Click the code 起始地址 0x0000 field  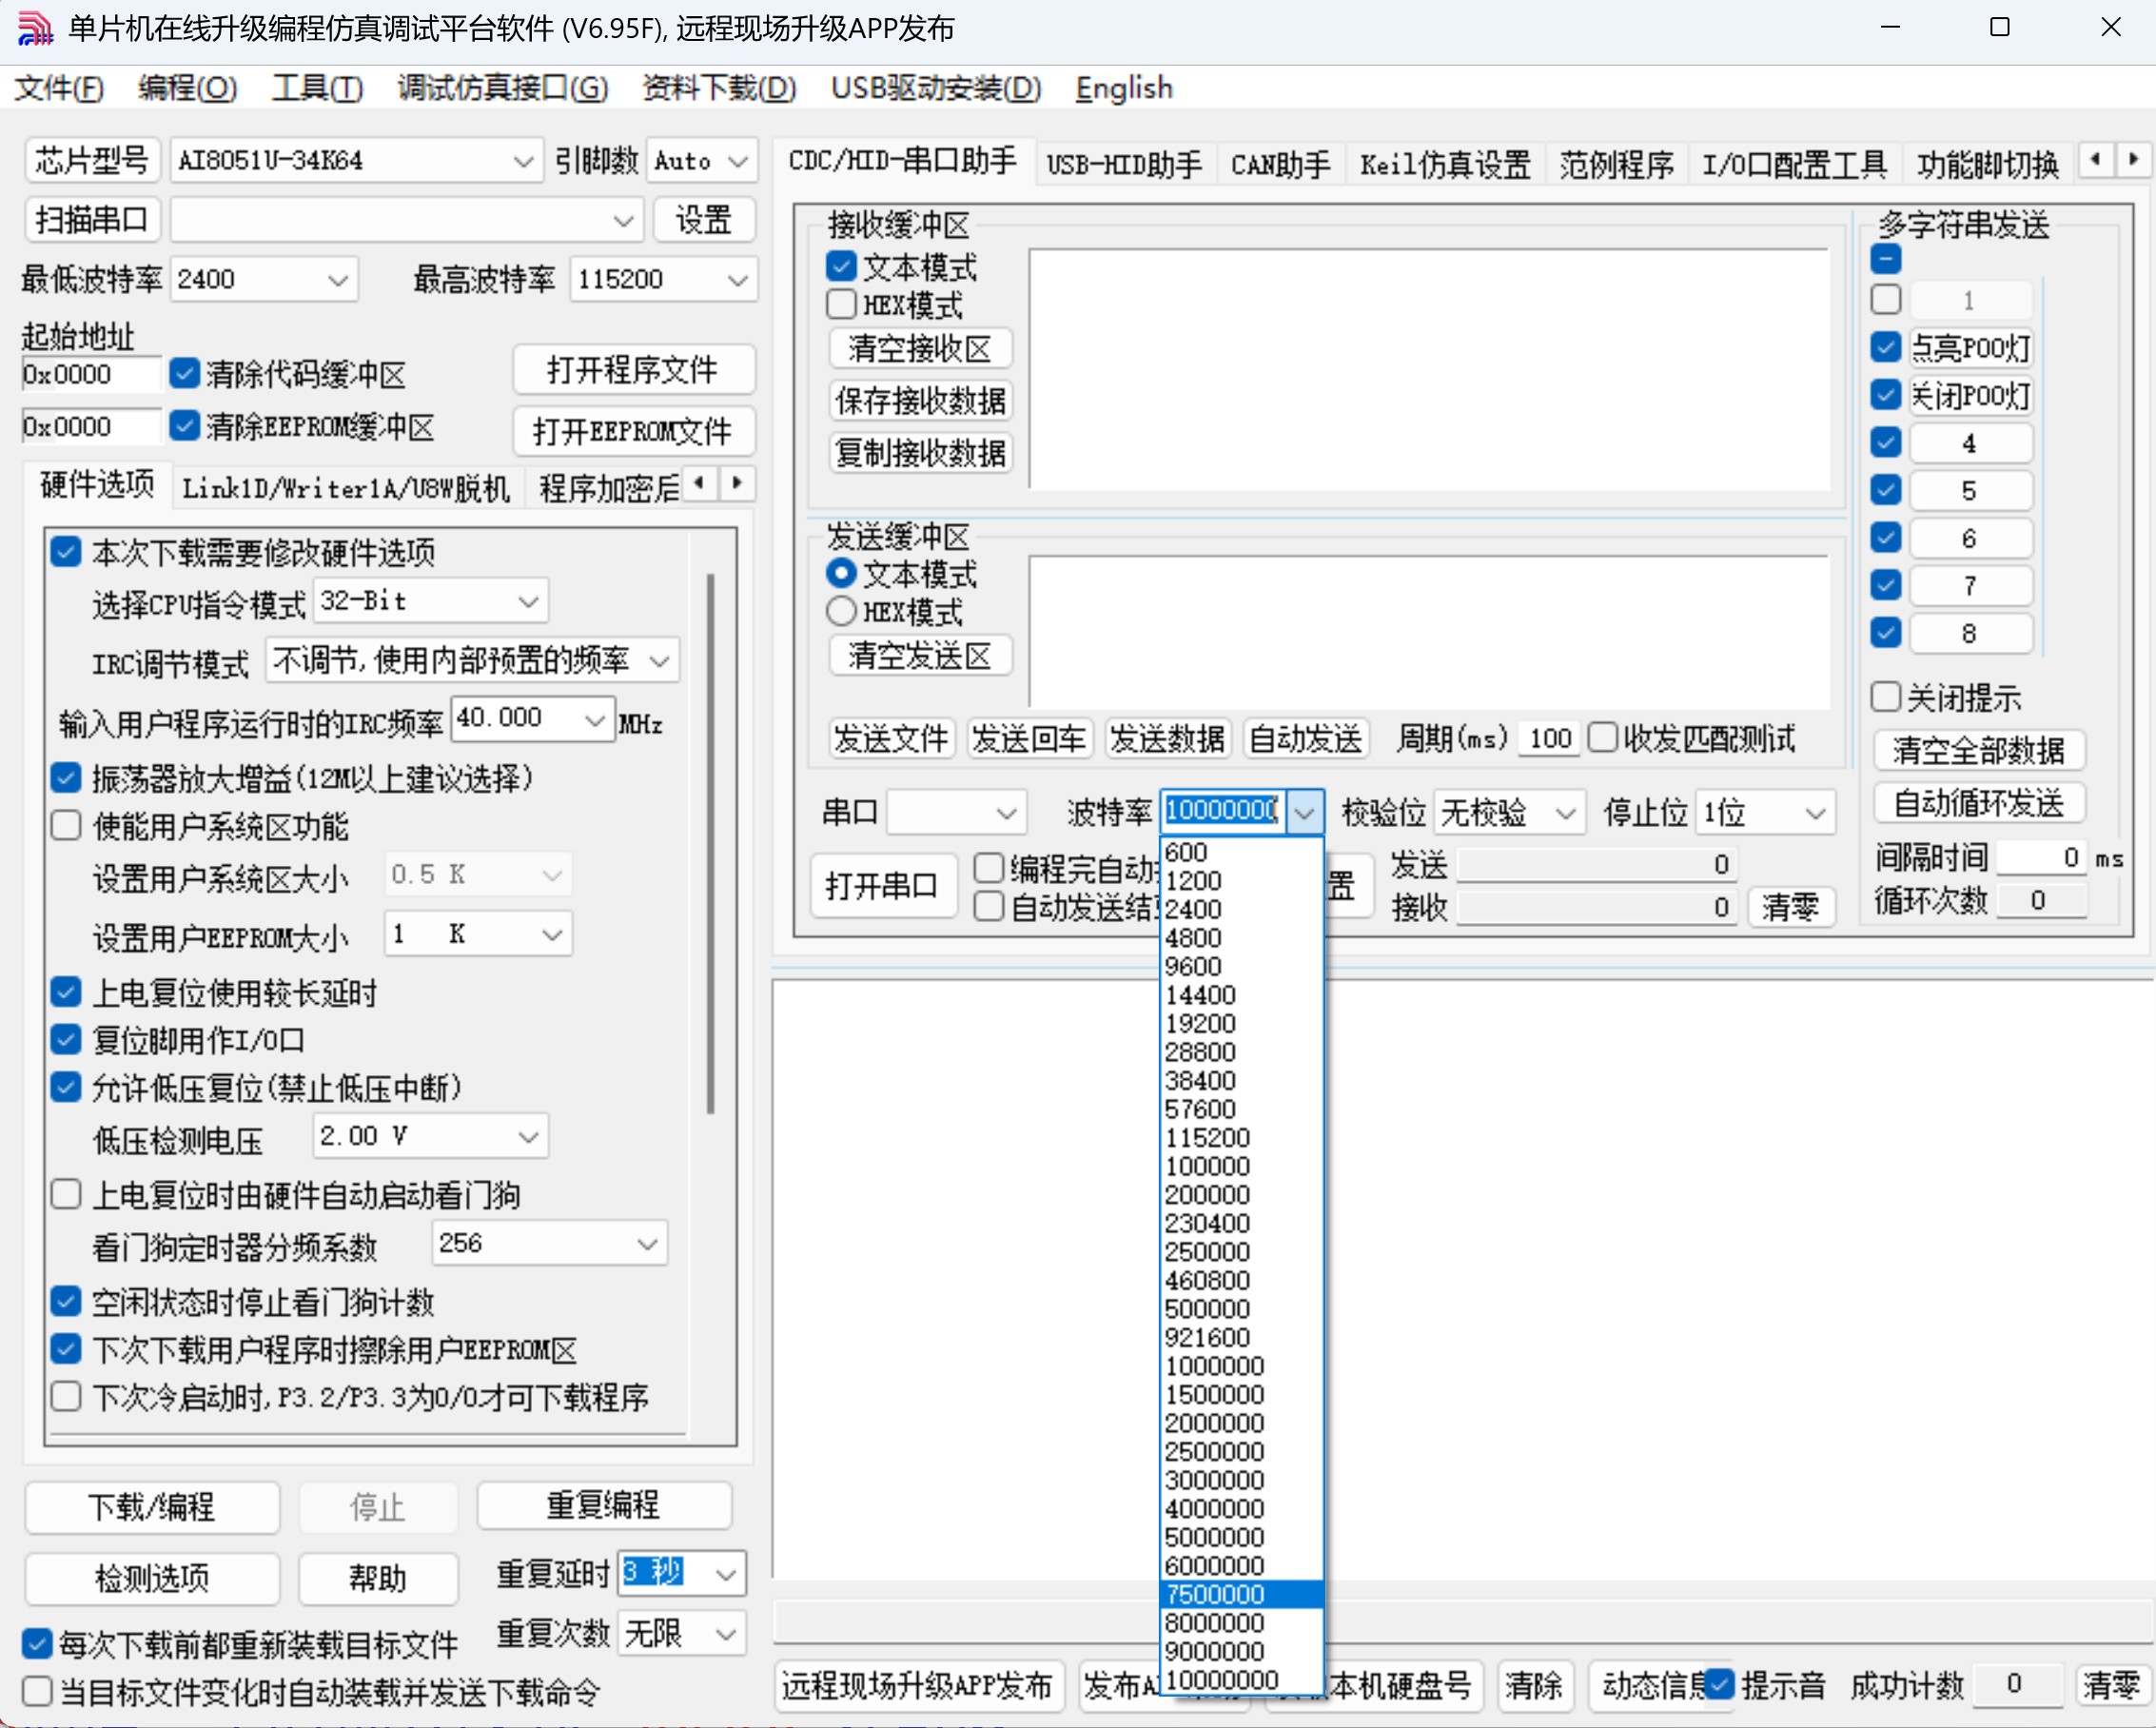[x=90, y=375]
